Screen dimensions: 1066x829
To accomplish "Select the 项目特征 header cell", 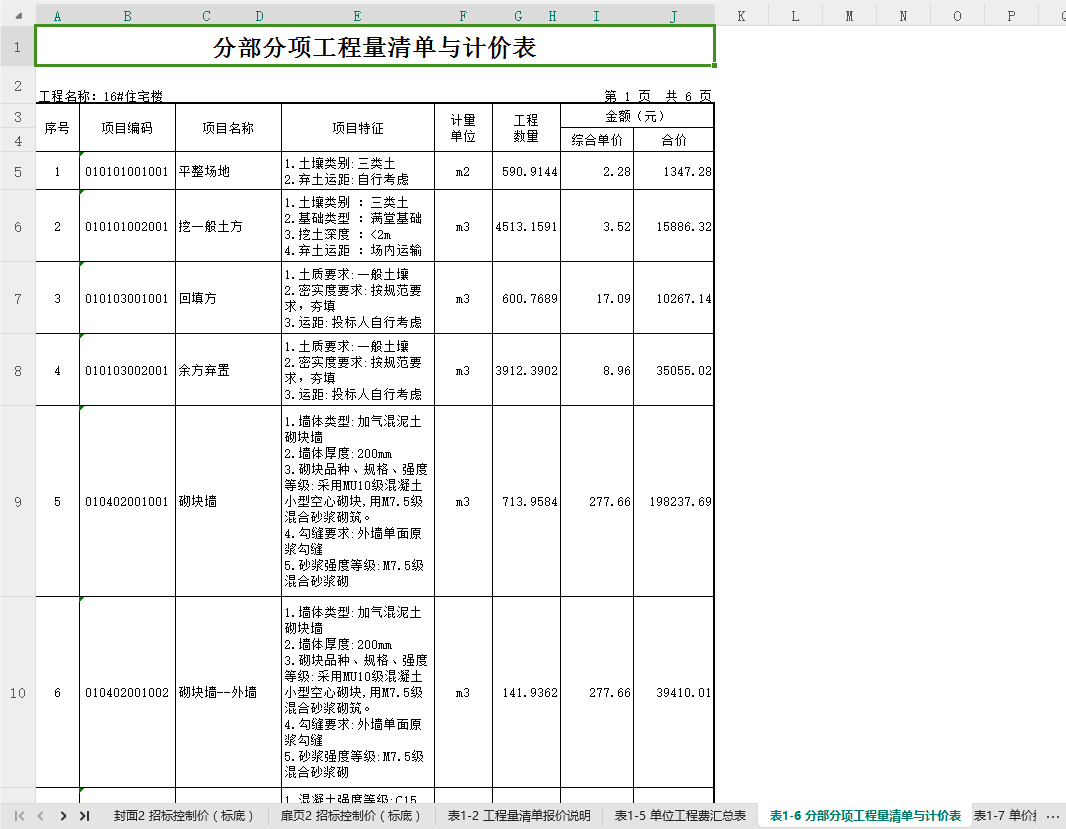I will click(x=358, y=128).
